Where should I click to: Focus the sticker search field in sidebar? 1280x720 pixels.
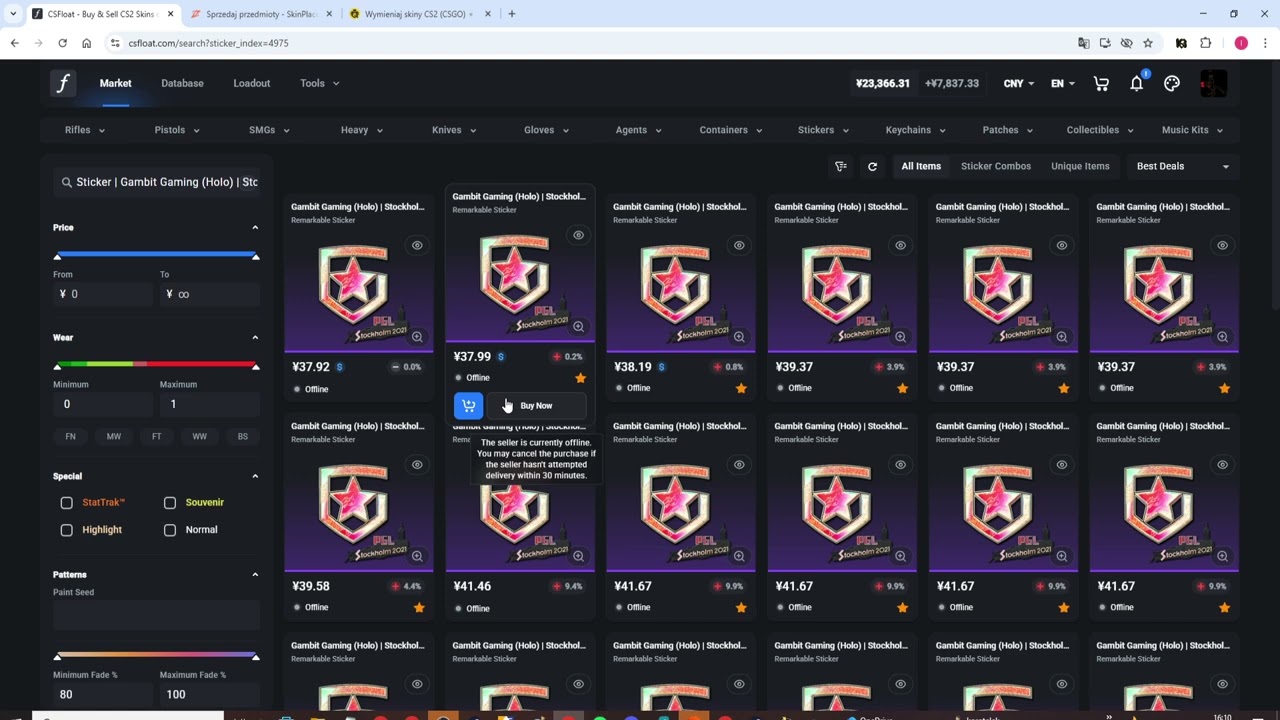(x=156, y=182)
